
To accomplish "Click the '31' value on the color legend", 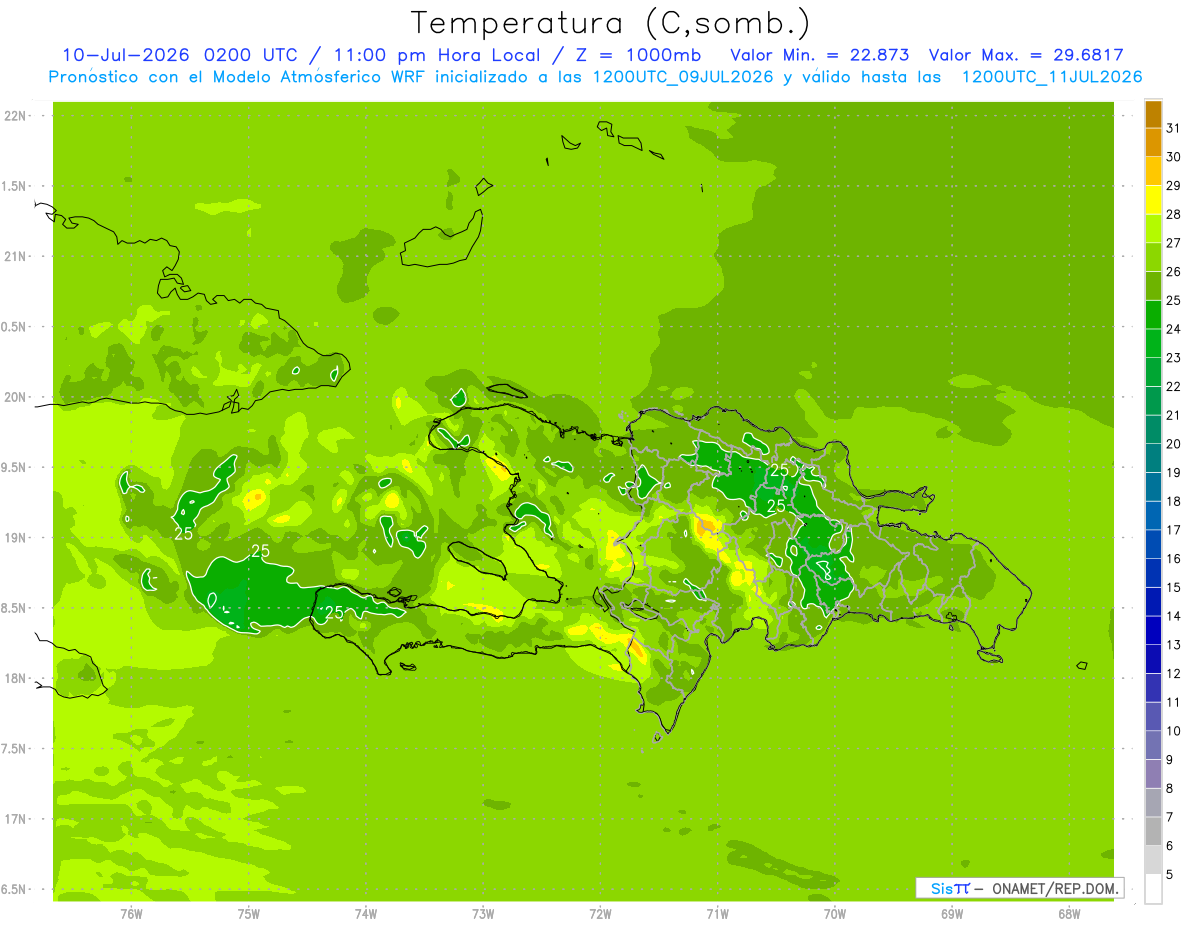I will point(1174,128).
